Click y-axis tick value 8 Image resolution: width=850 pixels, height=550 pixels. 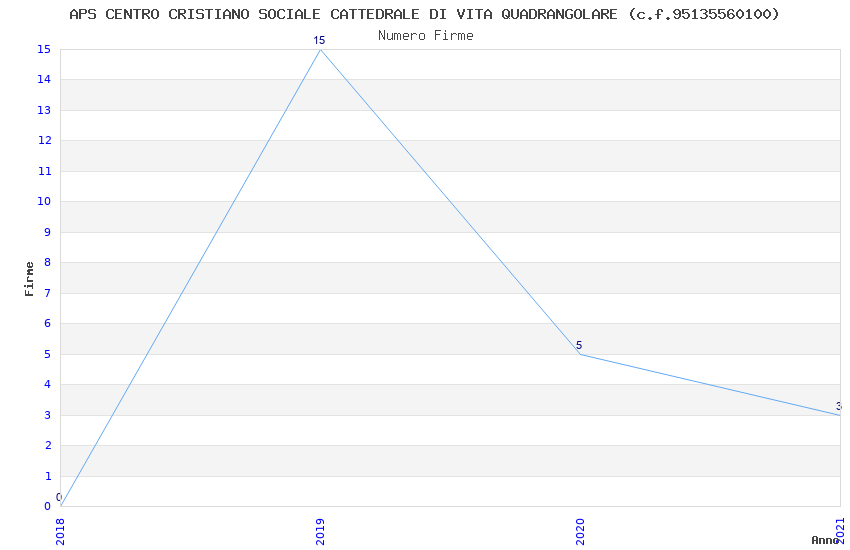tap(48, 262)
